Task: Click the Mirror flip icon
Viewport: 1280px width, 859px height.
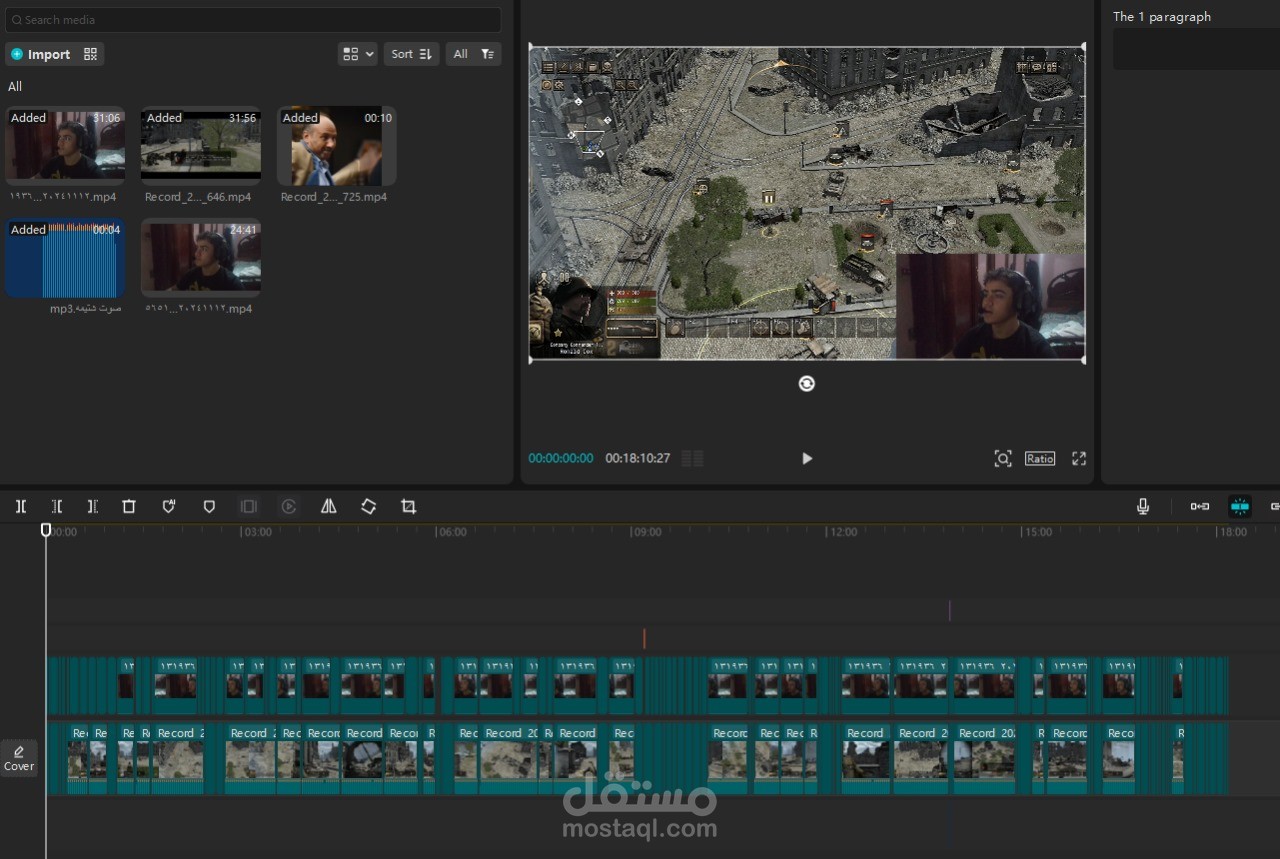Action: click(329, 507)
